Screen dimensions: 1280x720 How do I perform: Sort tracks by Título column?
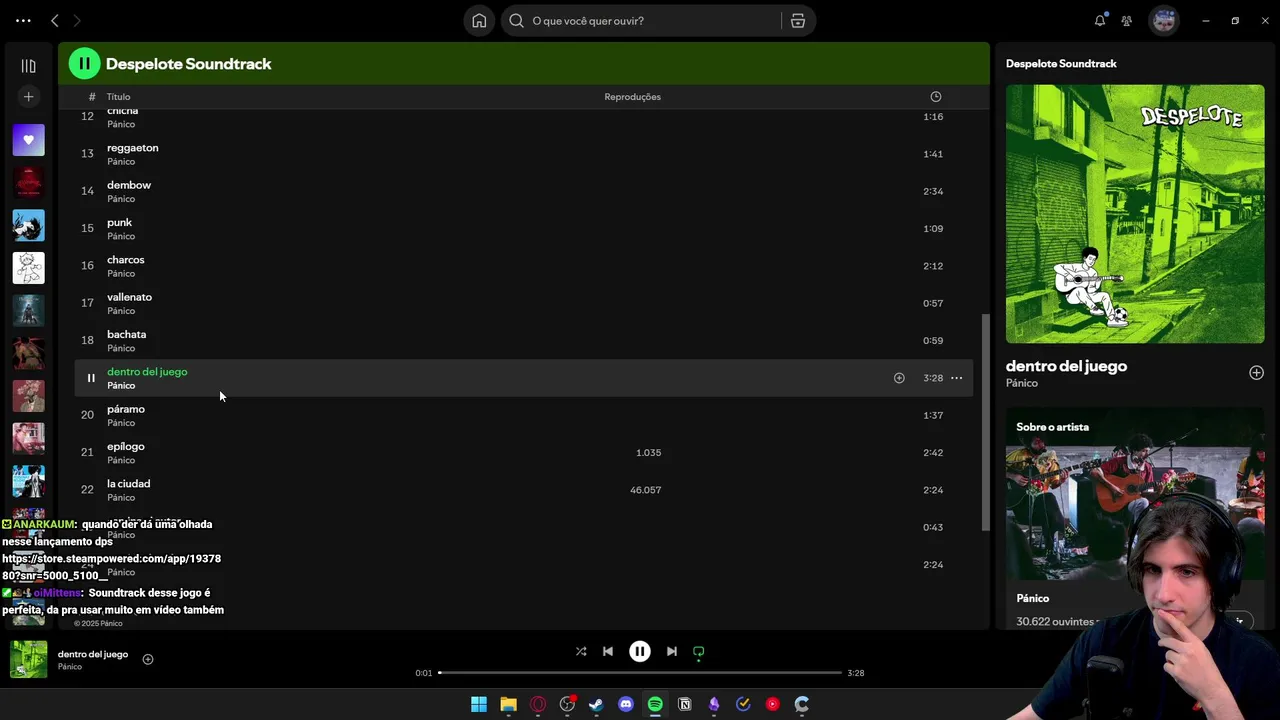point(118,97)
